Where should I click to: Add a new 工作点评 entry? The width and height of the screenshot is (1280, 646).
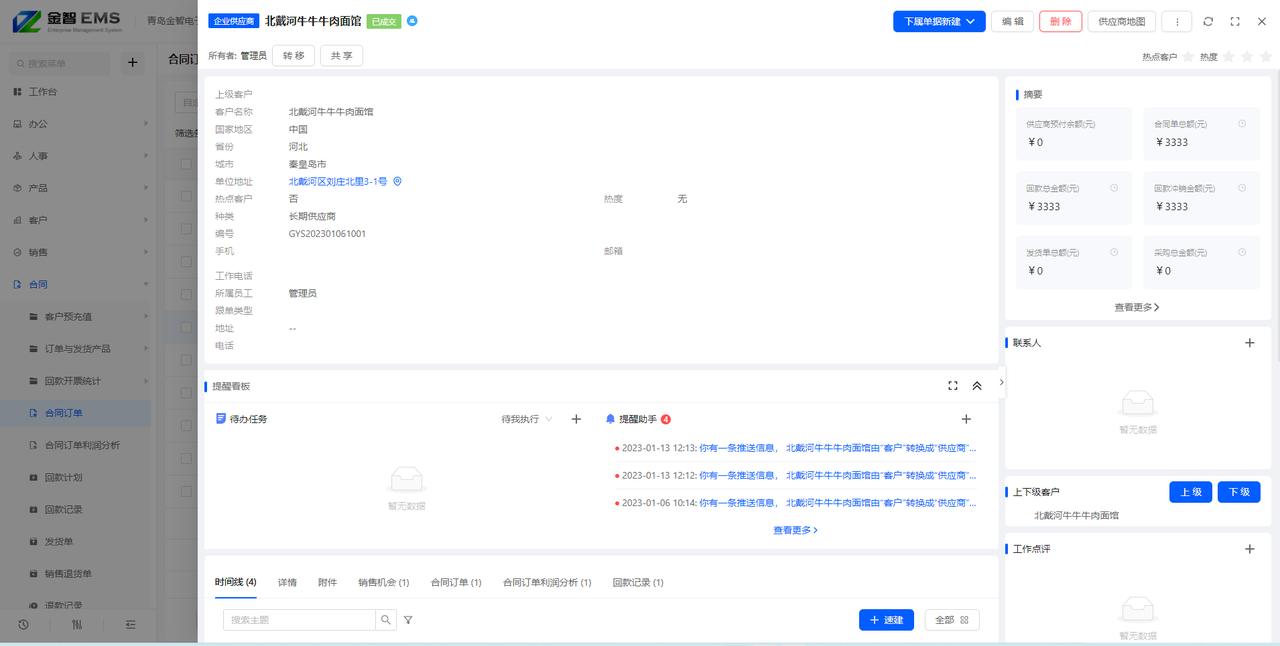tap(1249, 549)
